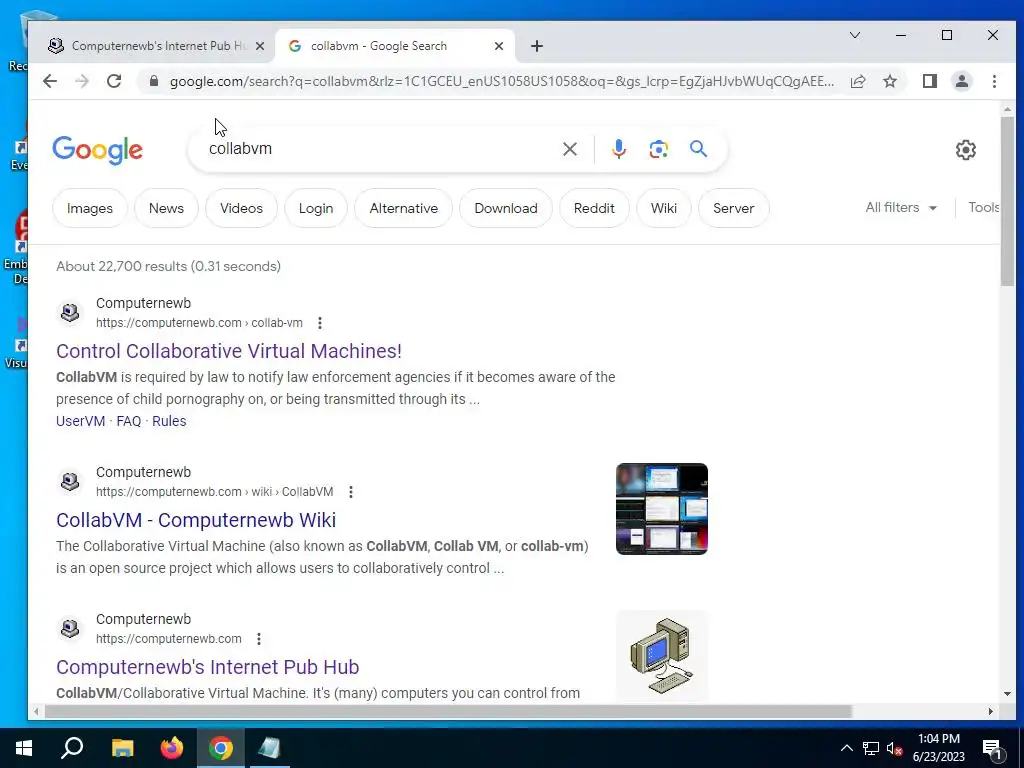1024x768 pixels.
Task: Select the Server search chip
Action: (x=733, y=208)
